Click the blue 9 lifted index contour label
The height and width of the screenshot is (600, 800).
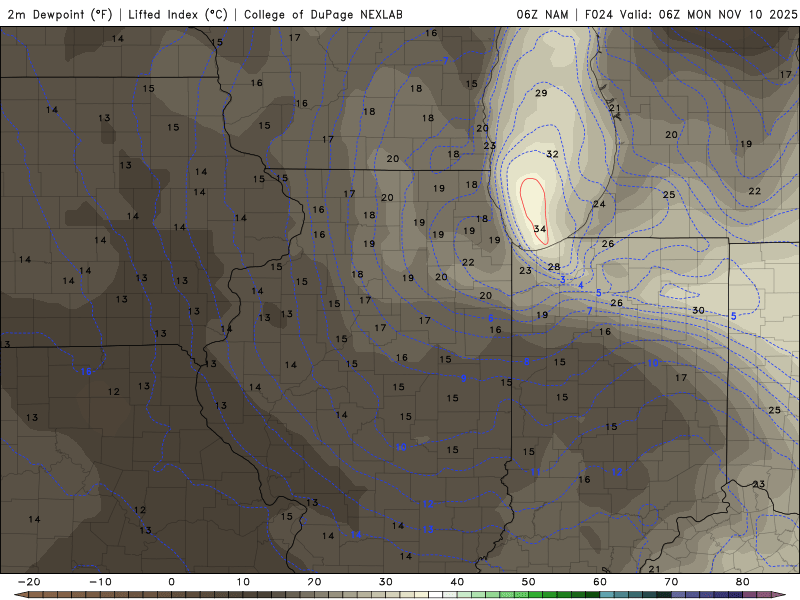coord(464,379)
